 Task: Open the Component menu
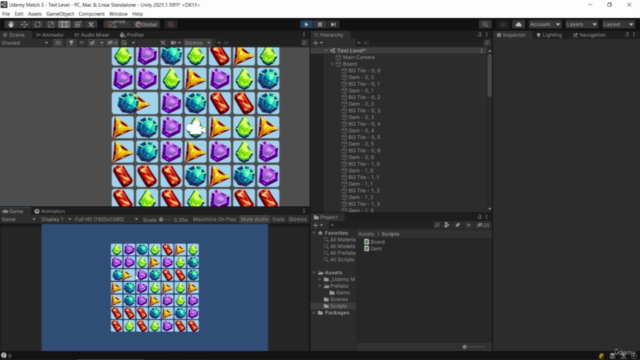pos(91,14)
